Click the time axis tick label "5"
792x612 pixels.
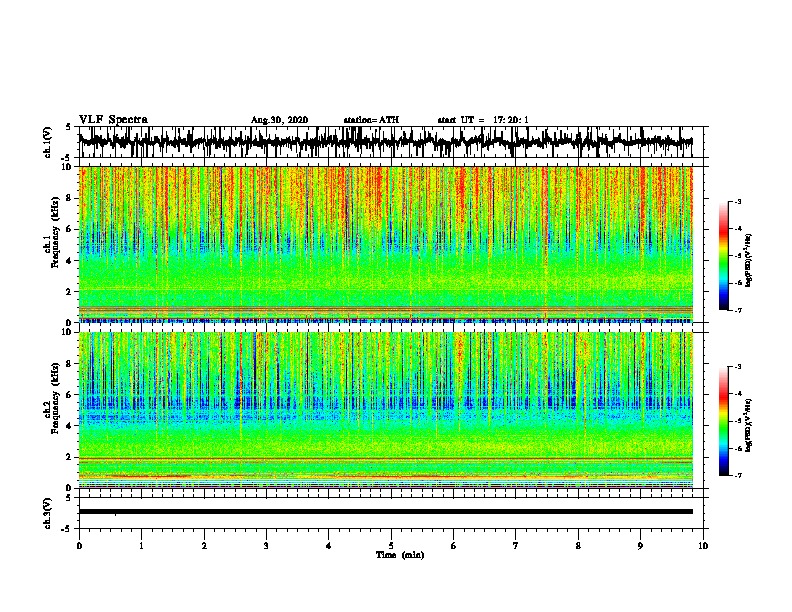click(391, 546)
